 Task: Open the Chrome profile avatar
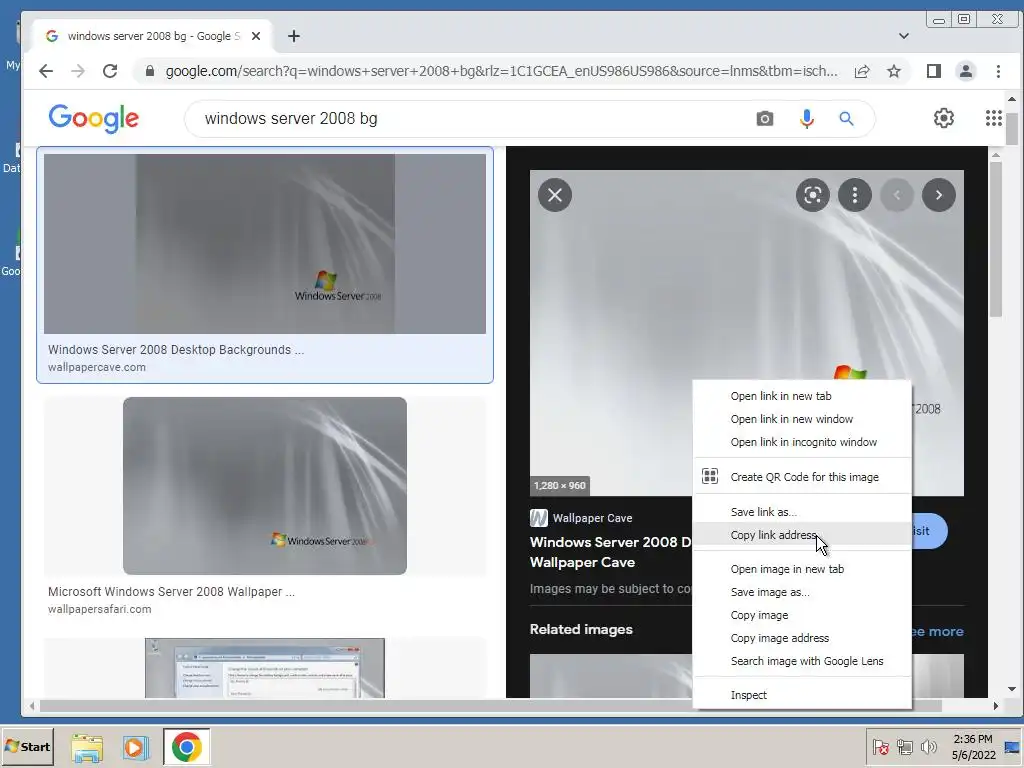click(965, 71)
